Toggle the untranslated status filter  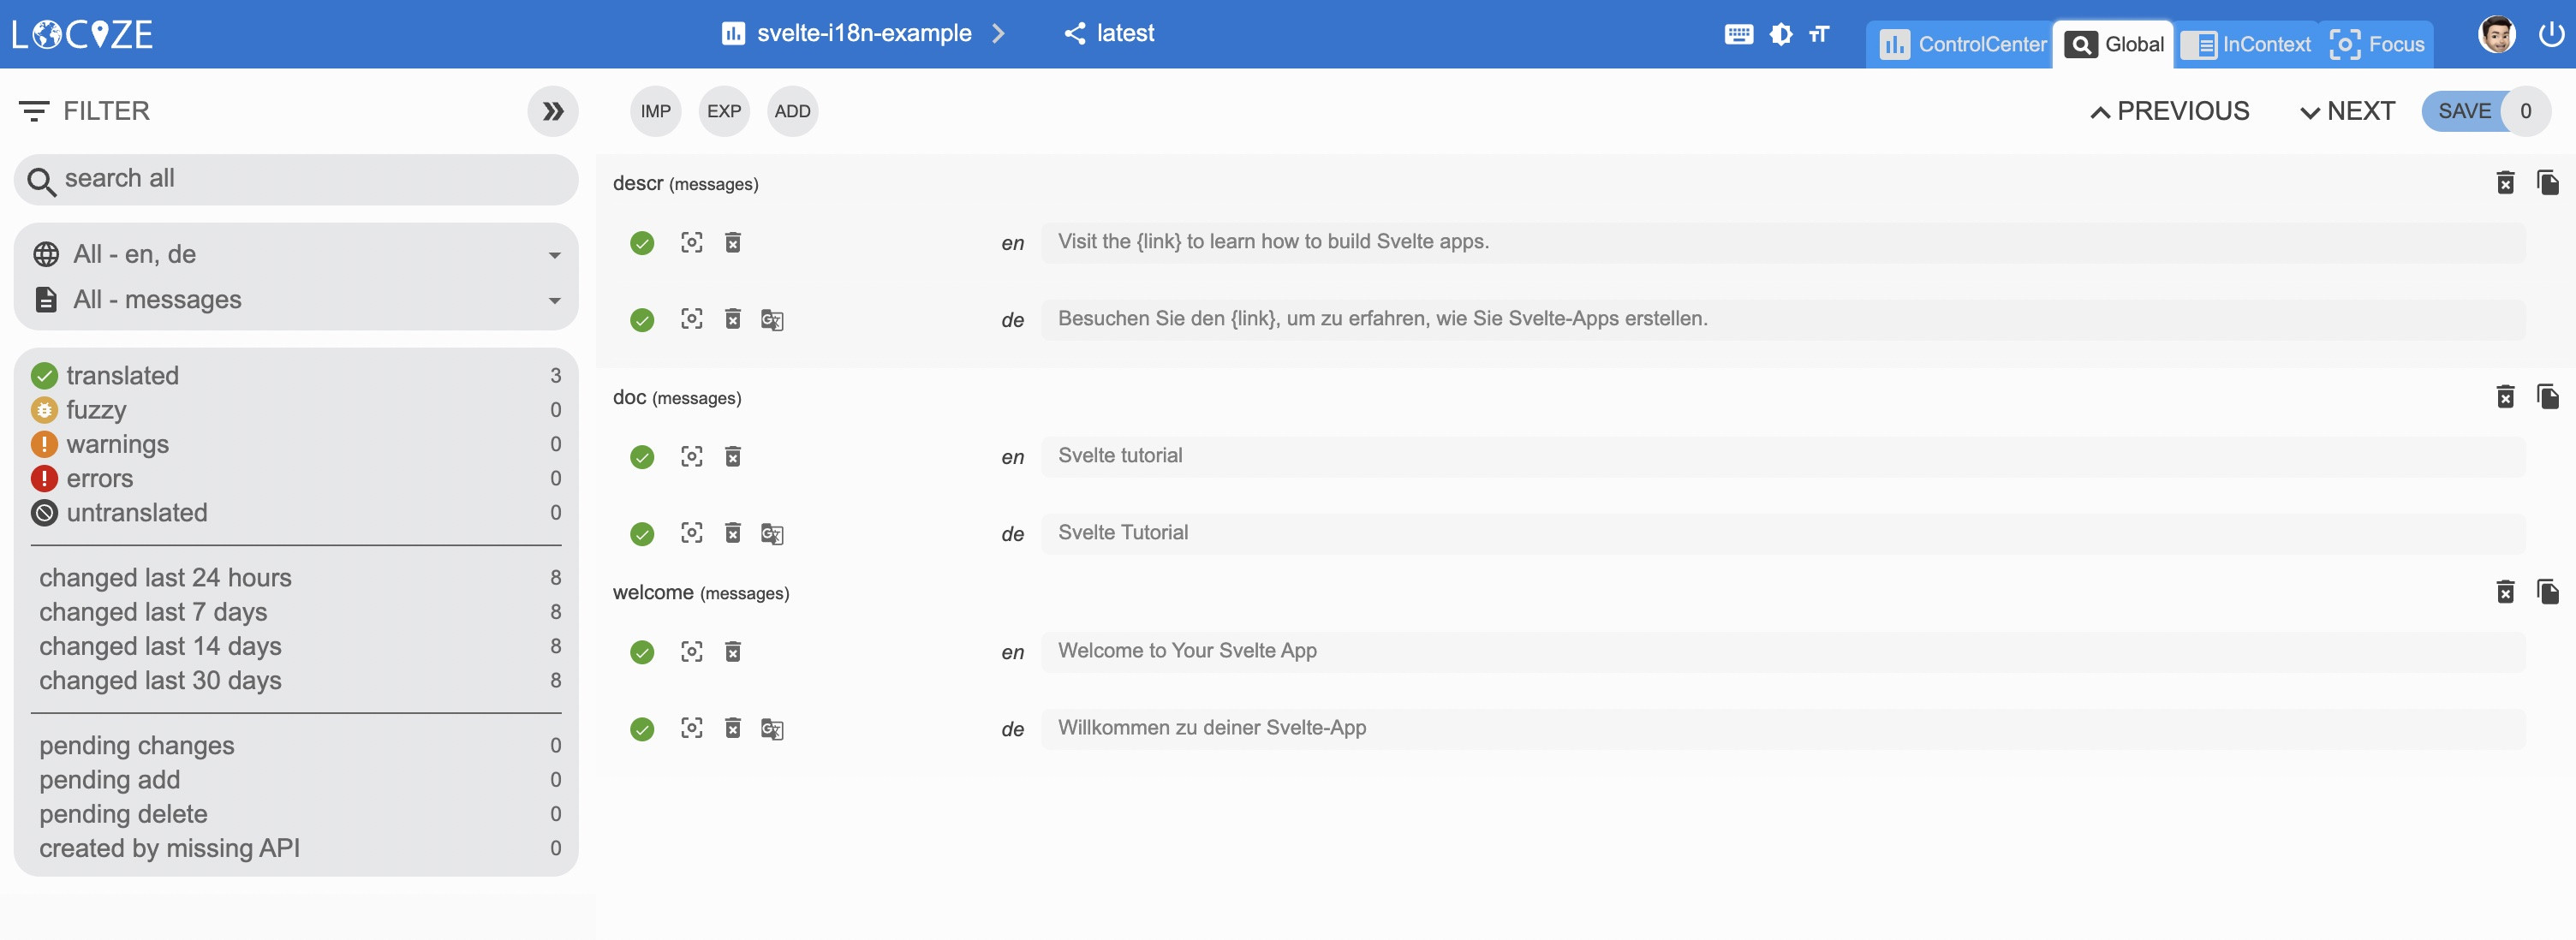(136, 513)
